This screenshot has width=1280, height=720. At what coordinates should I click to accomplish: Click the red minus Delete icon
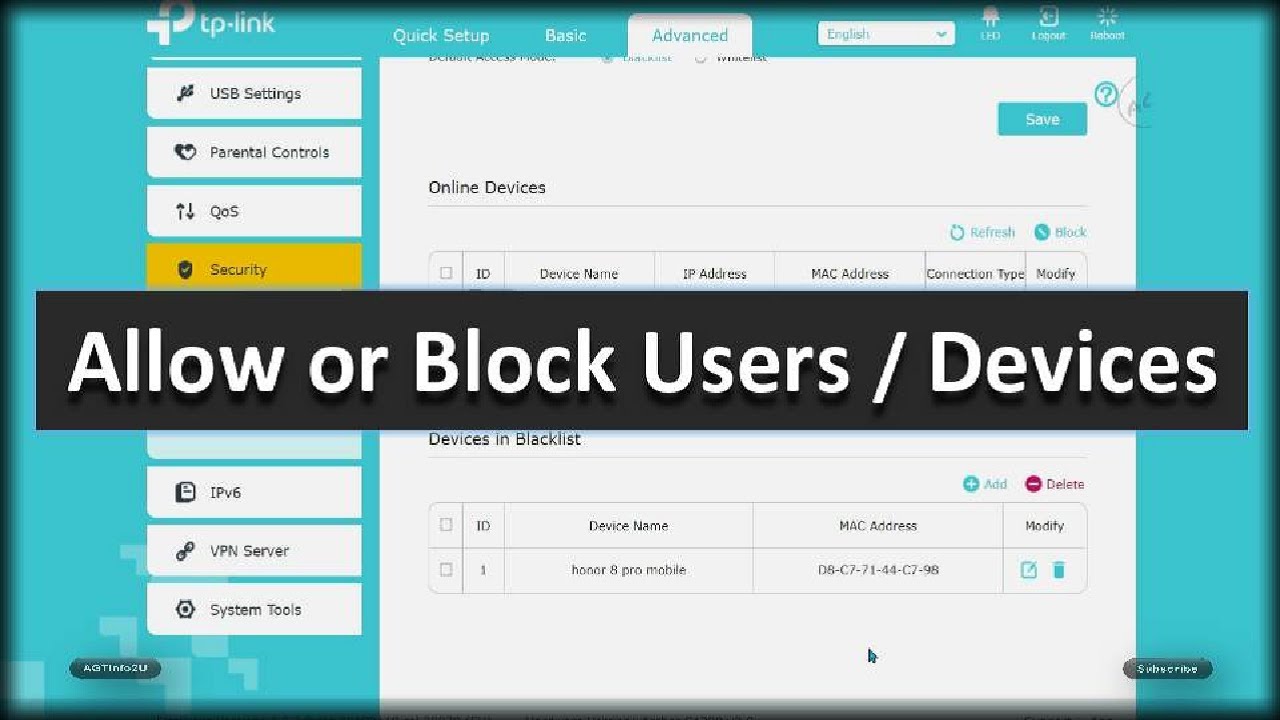coord(1034,484)
